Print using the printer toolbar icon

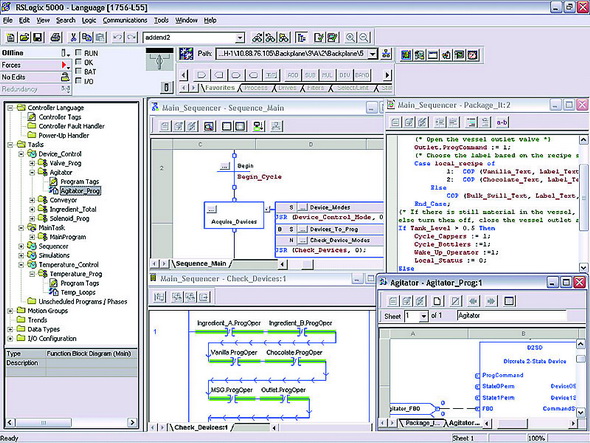click(56, 37)
